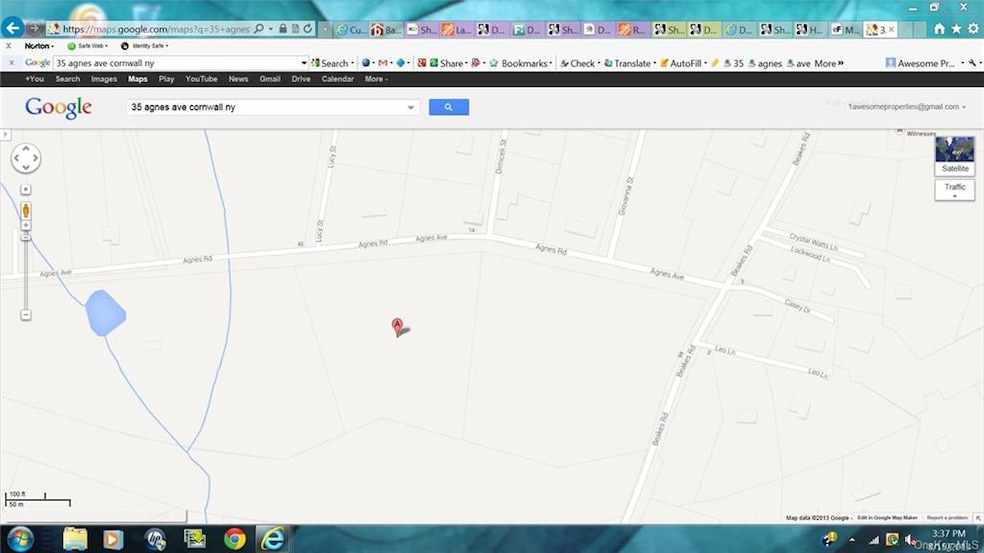Select Gmail in the Google navigation bar
This screenshot has height=553, width=984.
[x=269, y=78]
